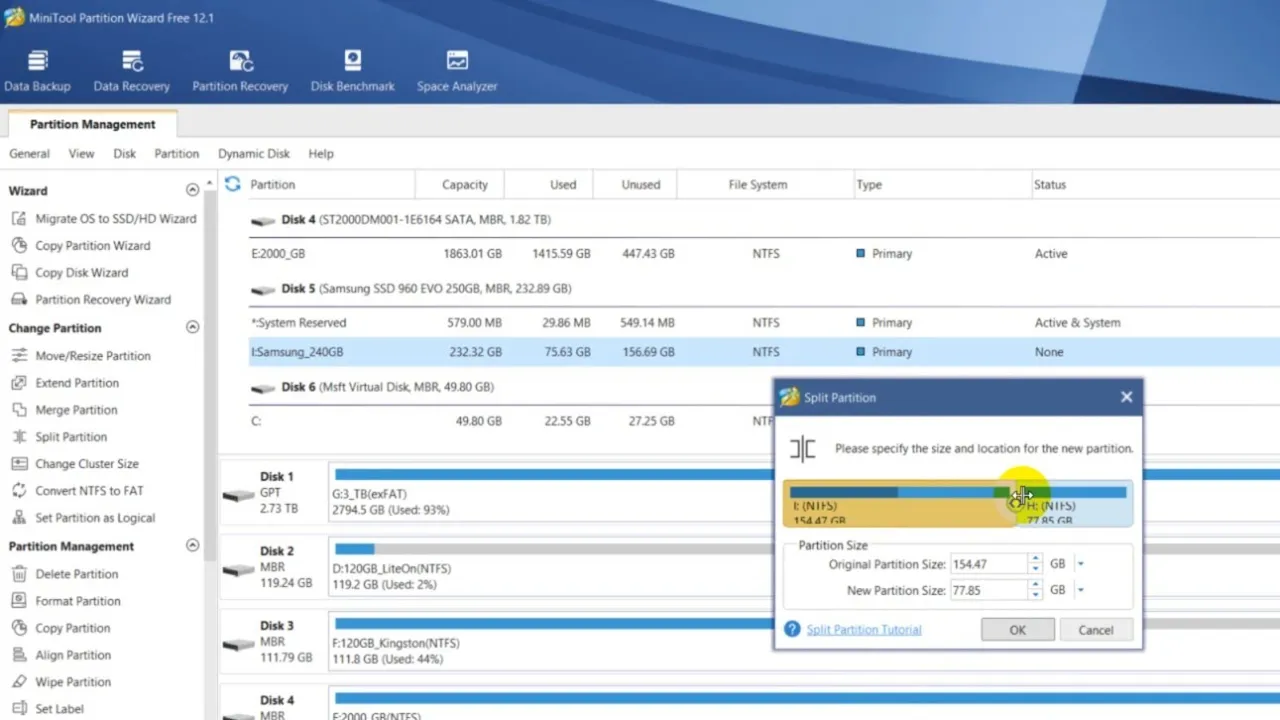
Task: Decrease New Partition Size with down arrow
Action: pos(1035,595)
